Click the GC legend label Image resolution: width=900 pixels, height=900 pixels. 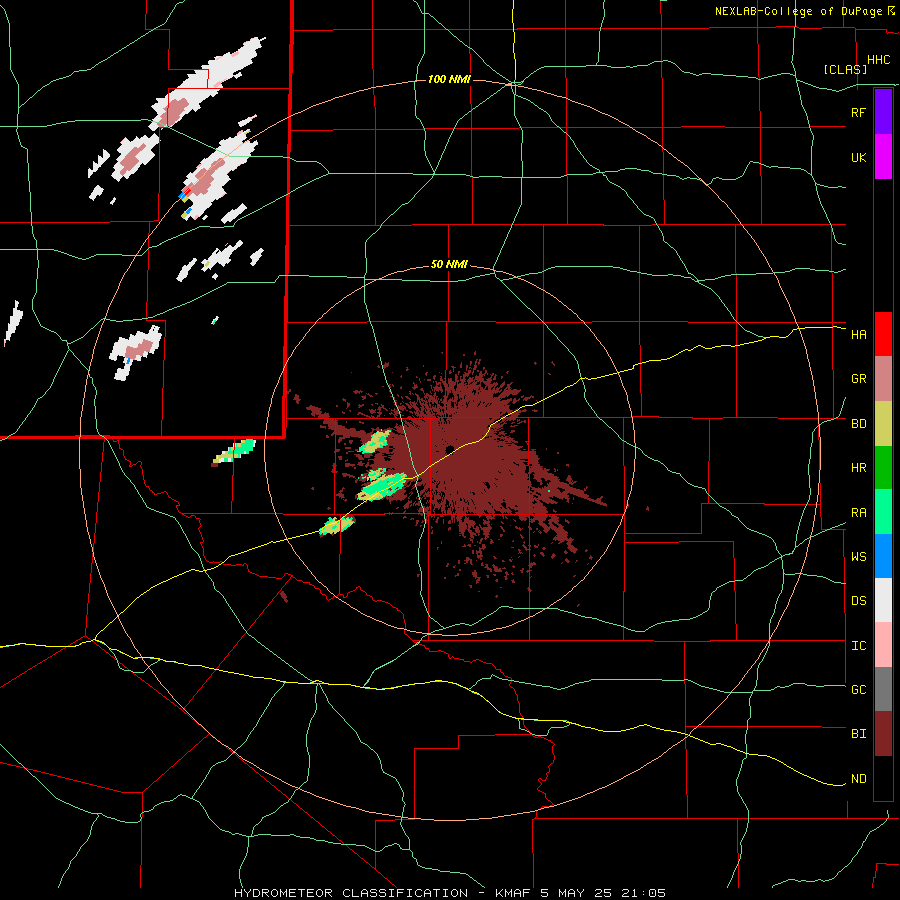click(858, 690)
